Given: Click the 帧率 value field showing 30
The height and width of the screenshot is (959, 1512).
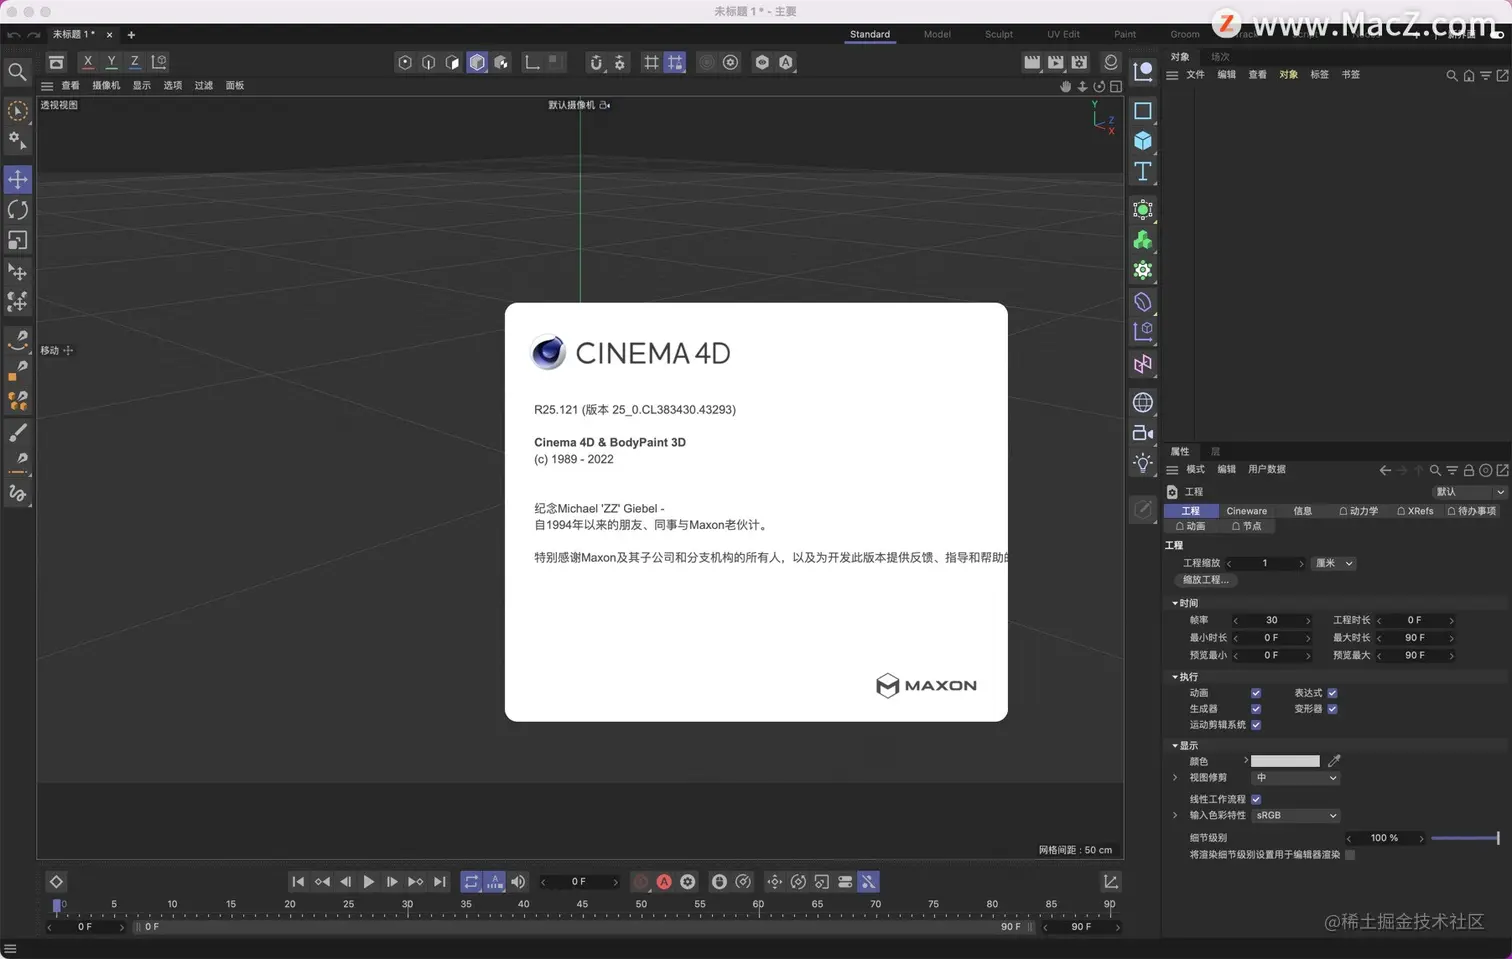Looking at the screenshot, I should click(1272, 621).
